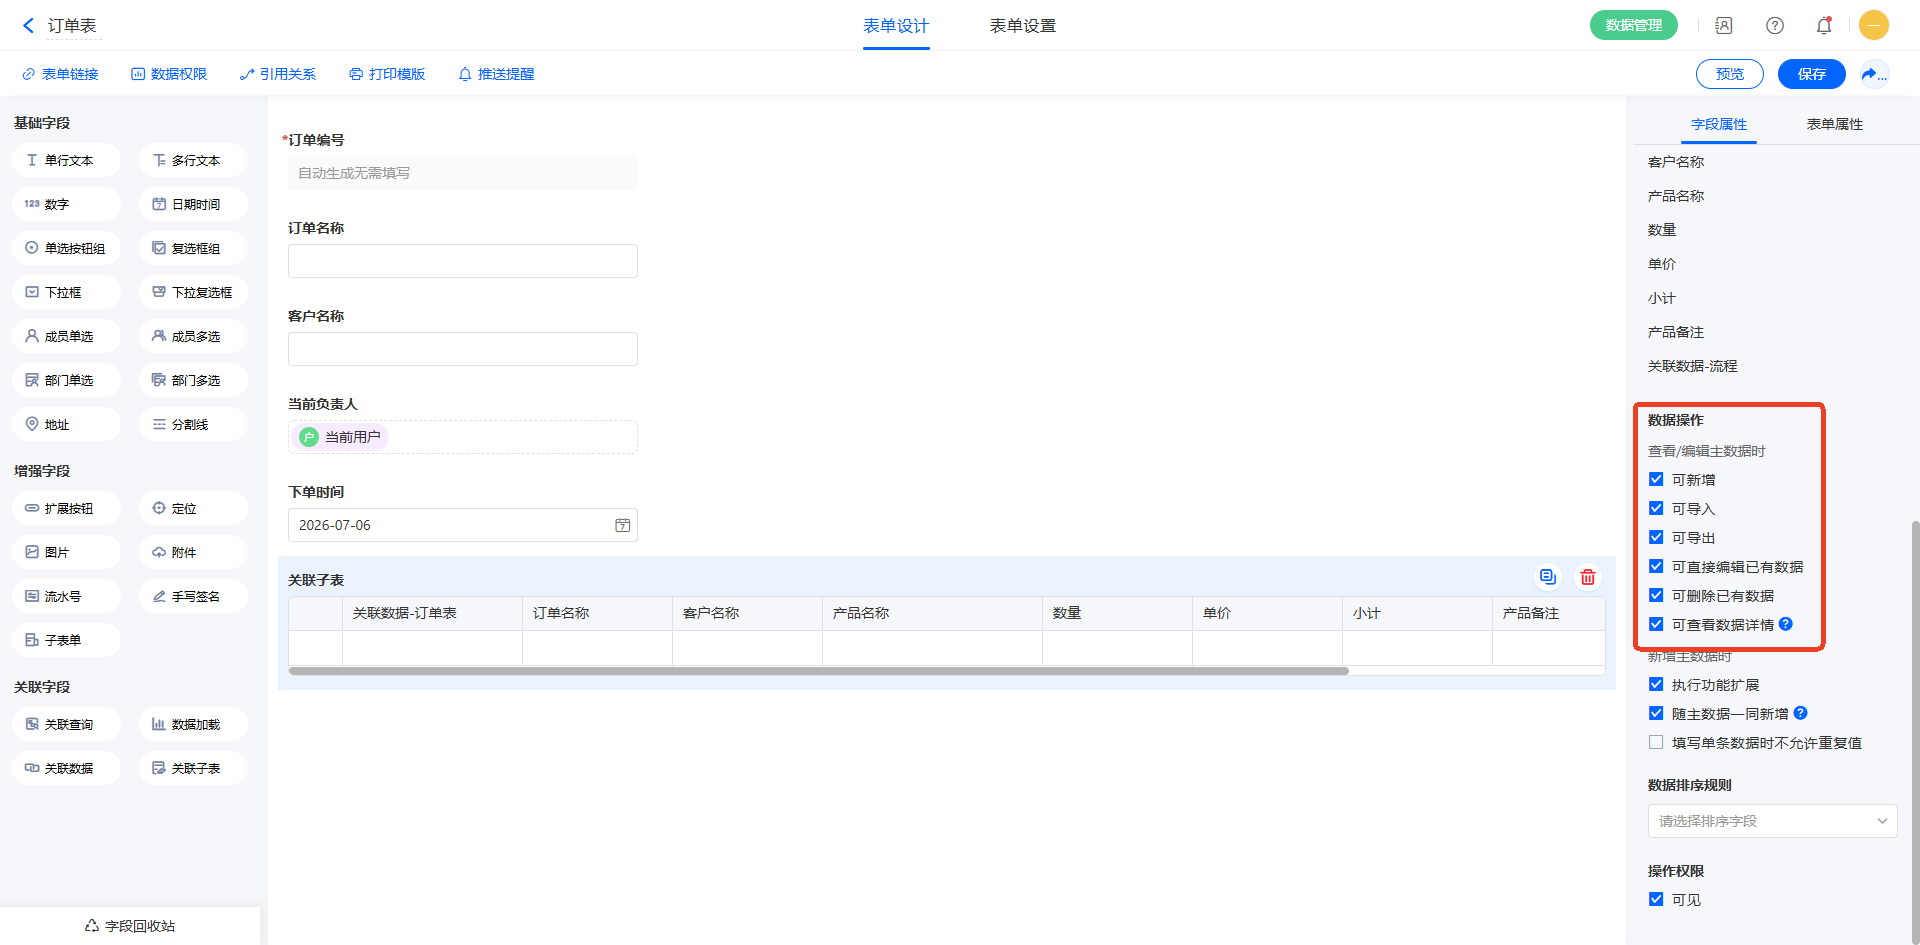Click 预览 button
This screenshot has width=1920, height=945.
1730,74
